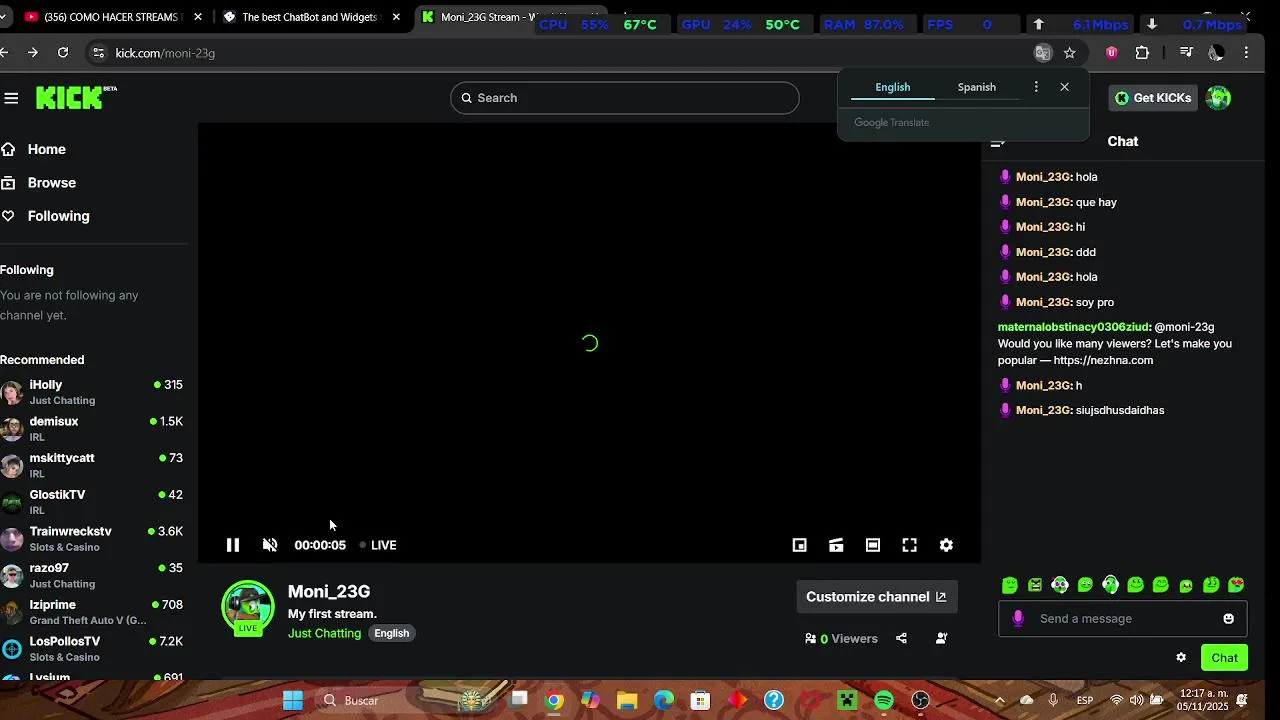Viewport: 1280px width, 720px height.
Task: Open Windows Start menu
Action: tap(293, 700)
